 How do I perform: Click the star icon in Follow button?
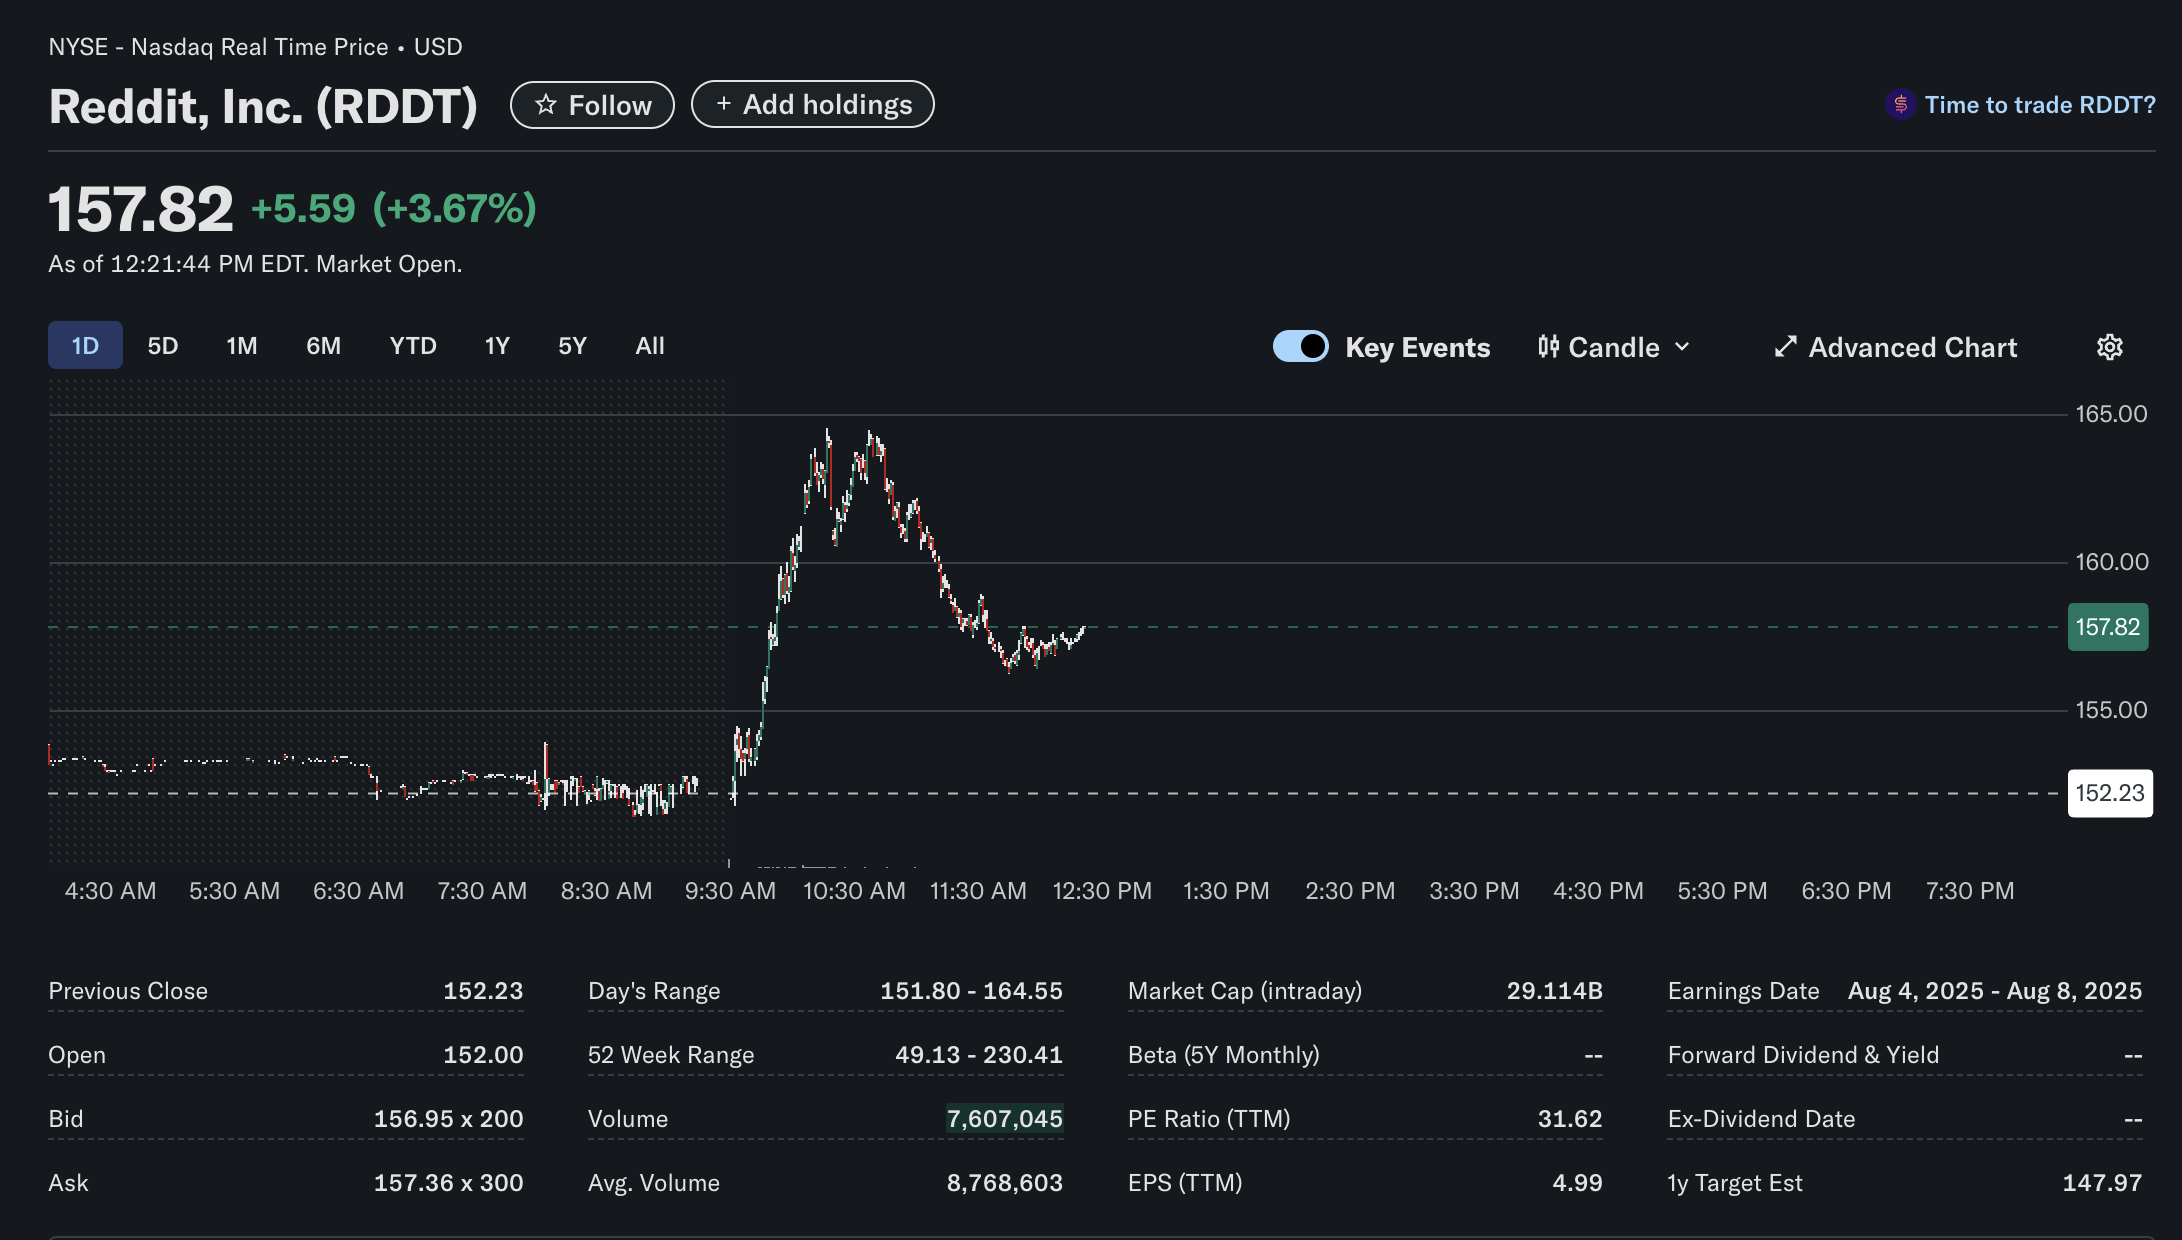(545, 105)
